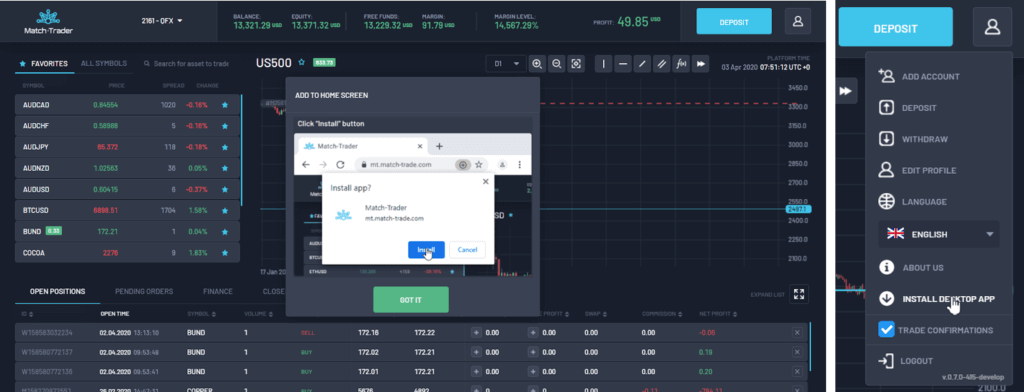Toggle favorite star for AUDCHF

225,125
